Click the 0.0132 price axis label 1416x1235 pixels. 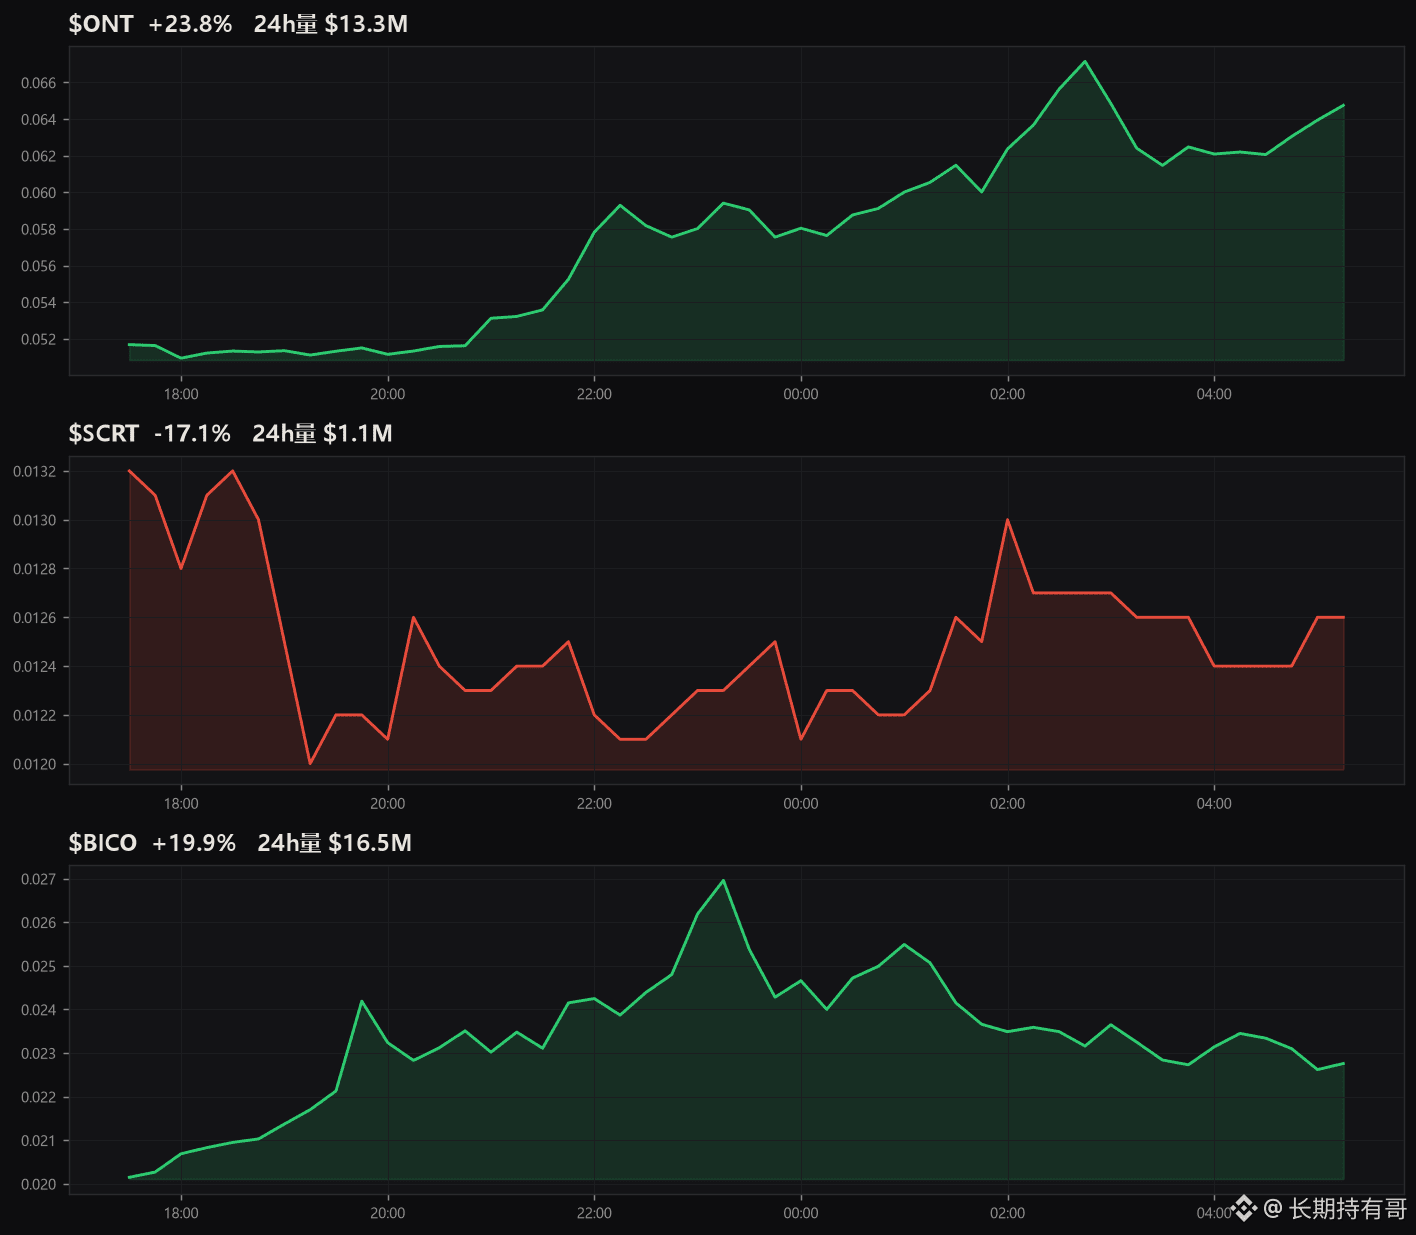(x=35, y=472)
